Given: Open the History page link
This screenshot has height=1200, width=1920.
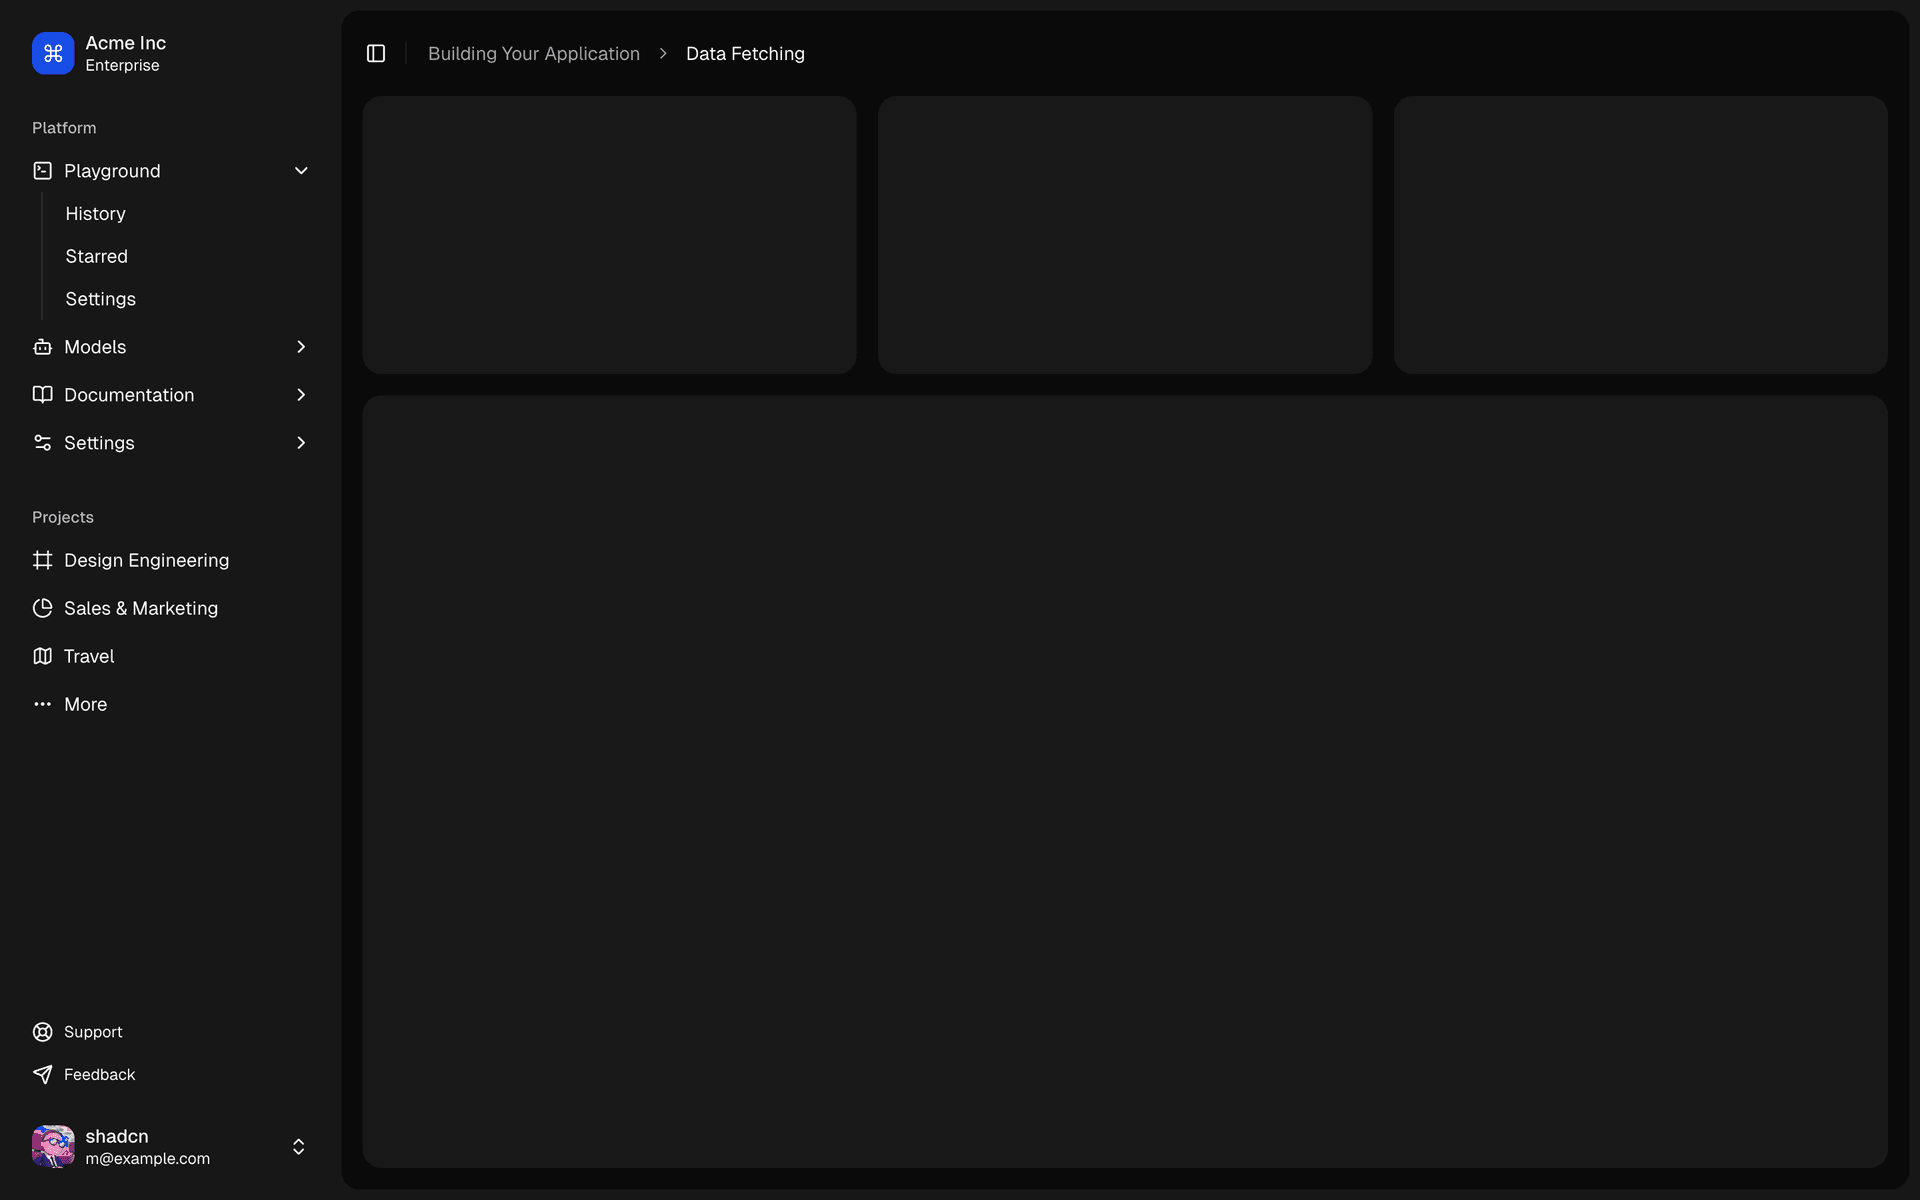Looking at the screenshot, I should 95,213.
